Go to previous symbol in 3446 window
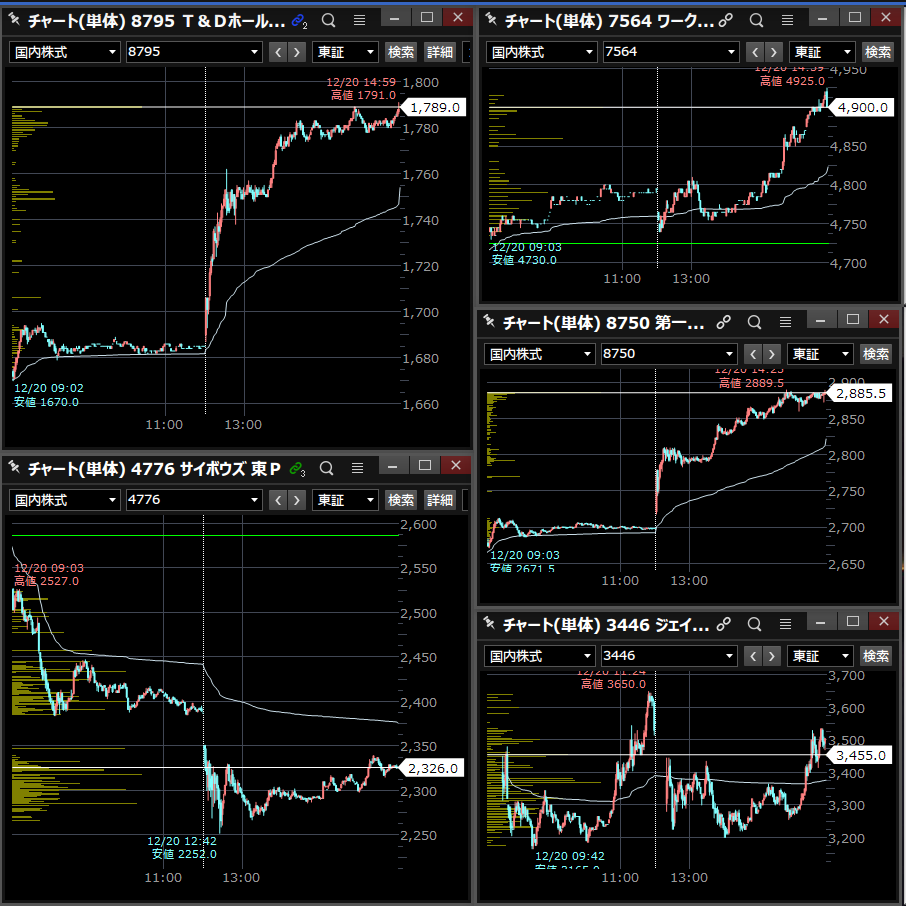The width and height of the screenshot is (906, 906). click(x=753, y=656)
